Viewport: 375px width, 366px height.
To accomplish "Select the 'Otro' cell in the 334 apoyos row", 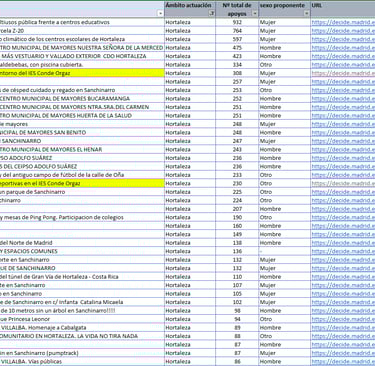I will (x=284, y=65).
